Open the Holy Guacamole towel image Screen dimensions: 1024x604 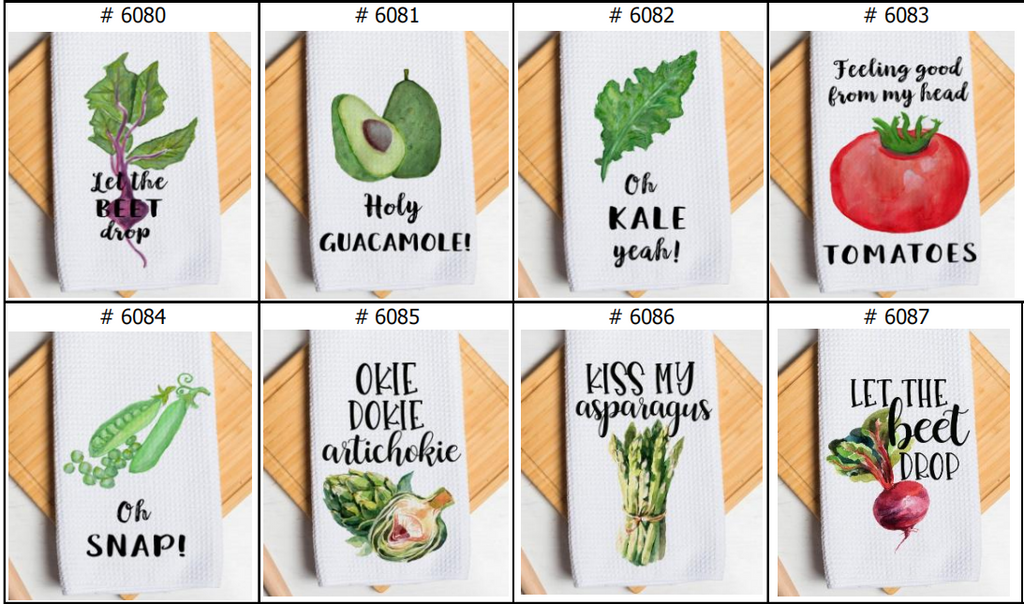386,165
